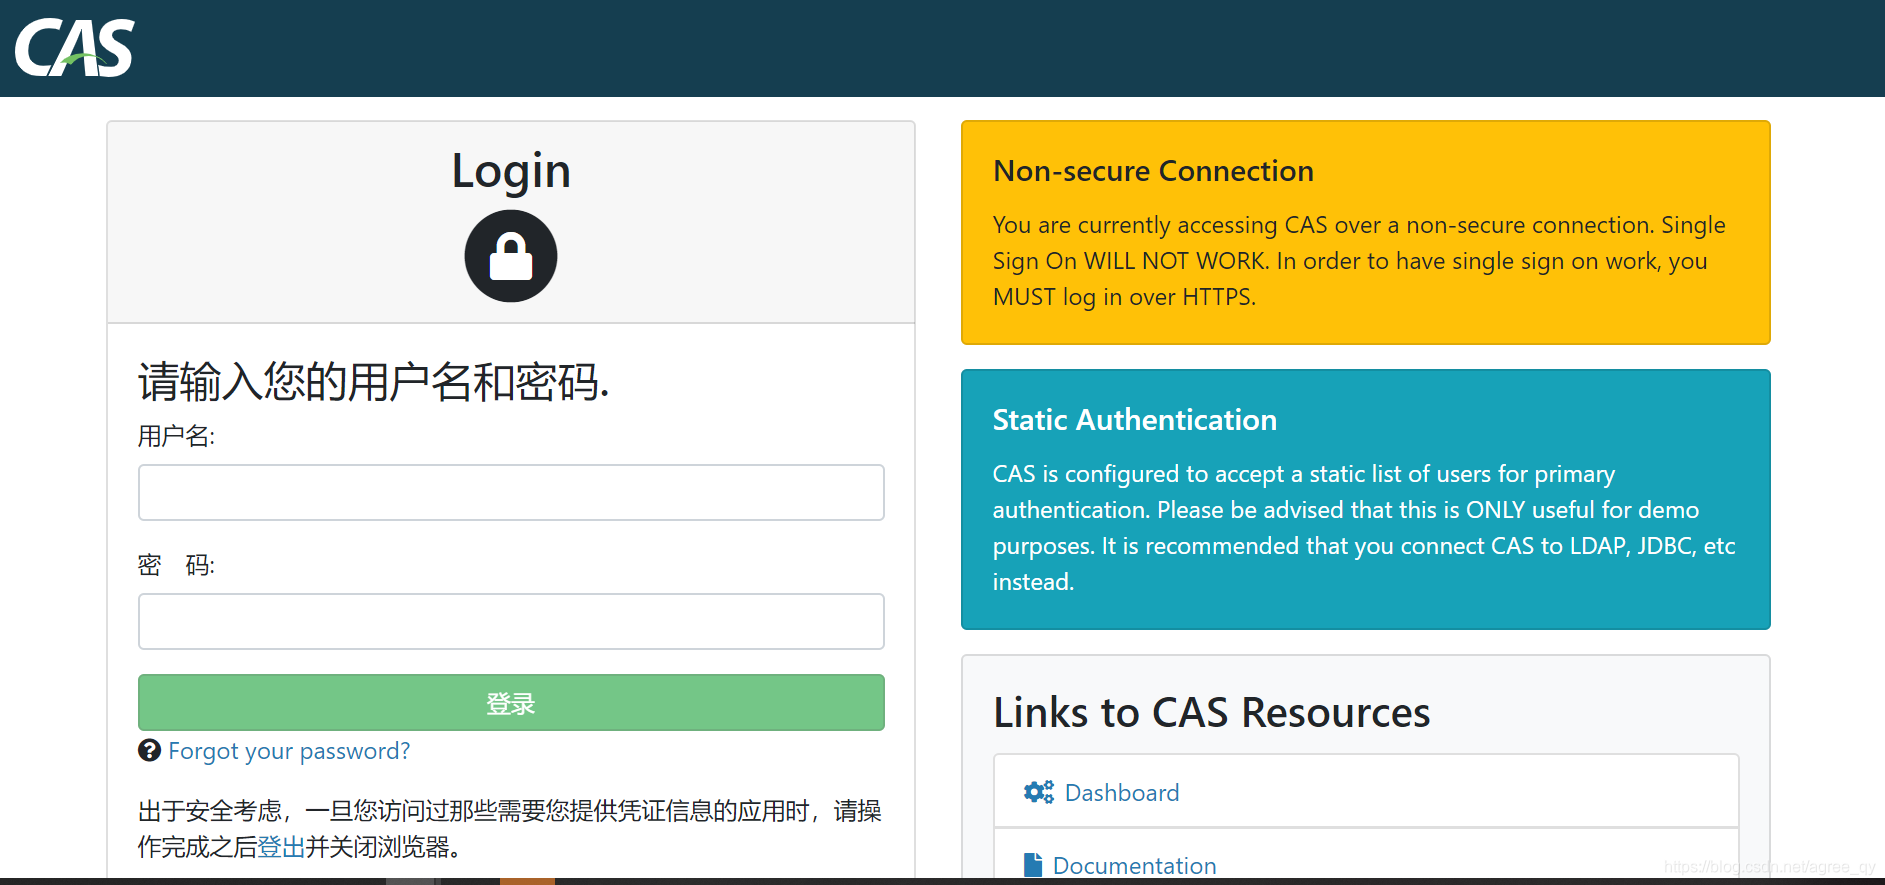This screenshot has height=885, width=1885.
Task: Click the 出于安全考虑 security notice text
Action: (x=510, y=829)
